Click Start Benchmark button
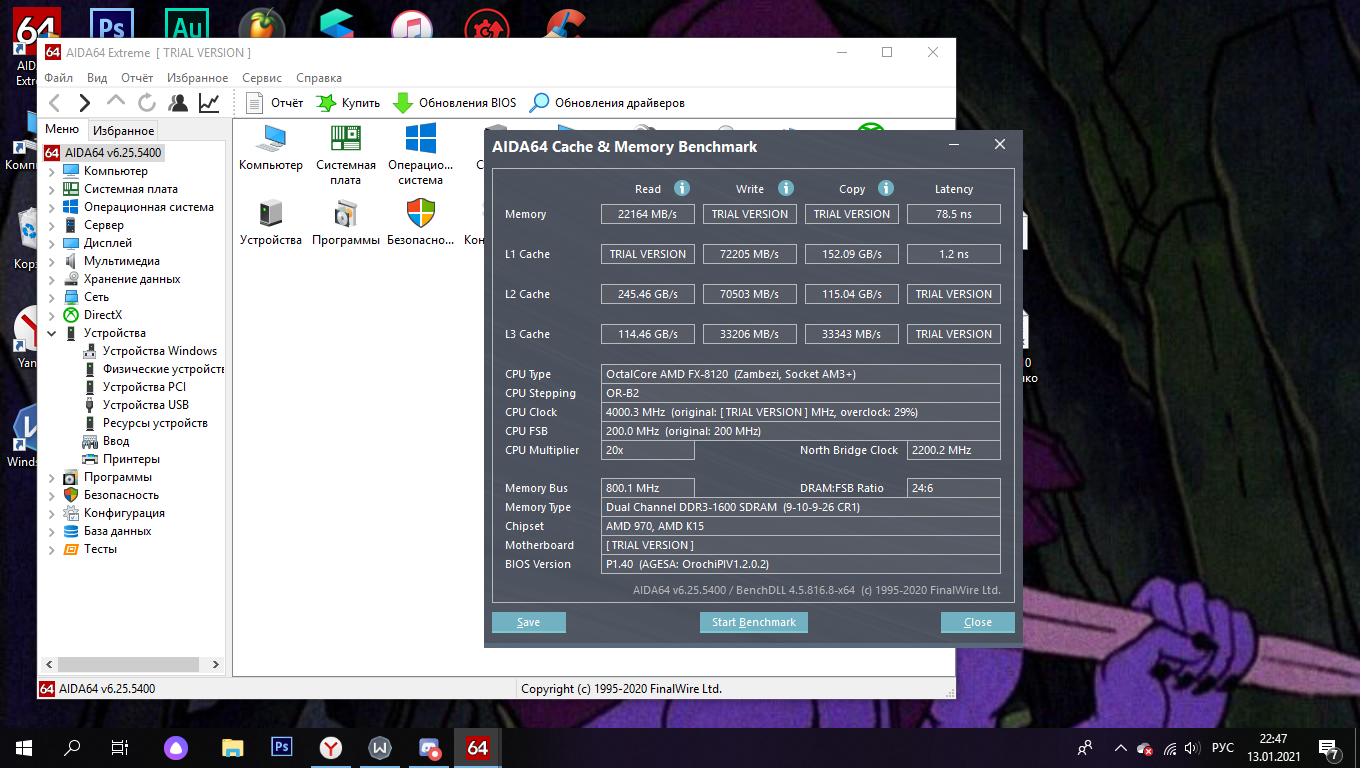Viewport: 1360px width, 768px height. pos(754,622)
